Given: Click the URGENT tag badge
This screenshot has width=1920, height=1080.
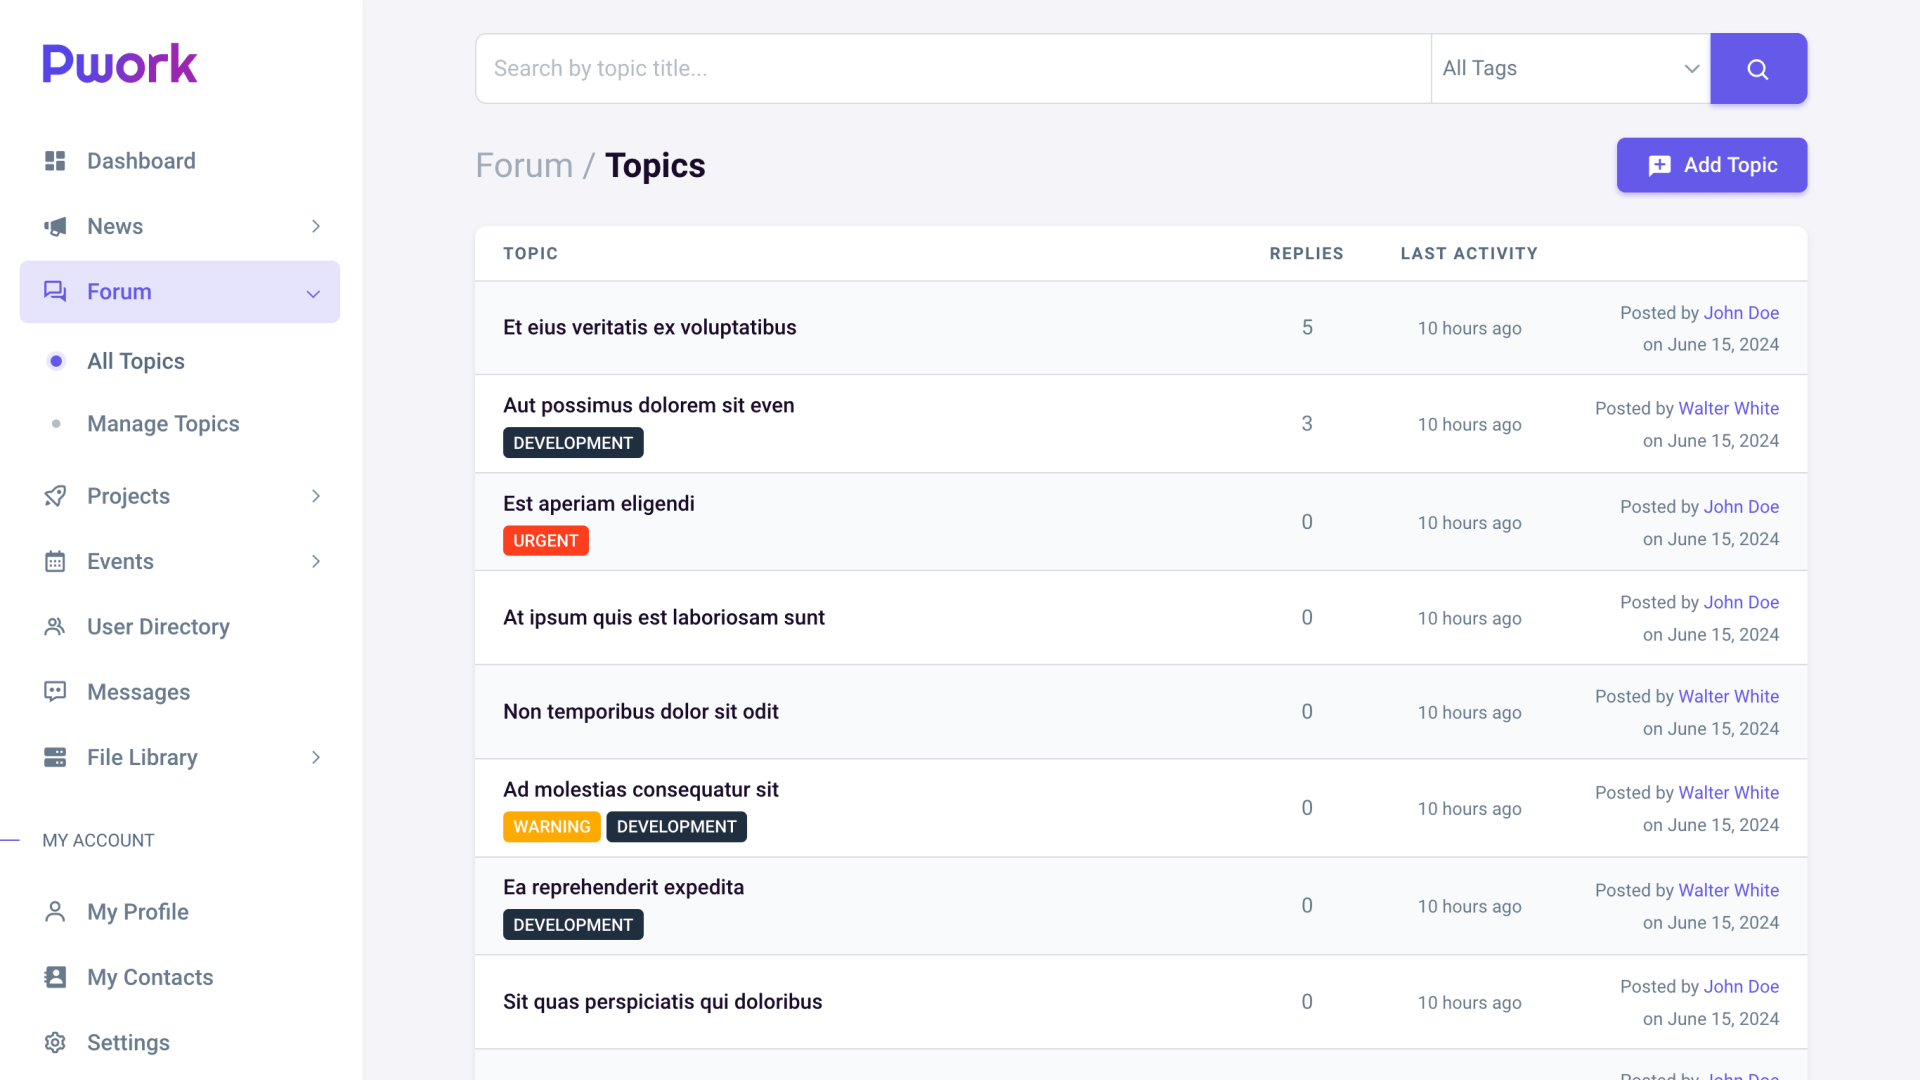Looking at the screenshot, I should pos(545,541).
